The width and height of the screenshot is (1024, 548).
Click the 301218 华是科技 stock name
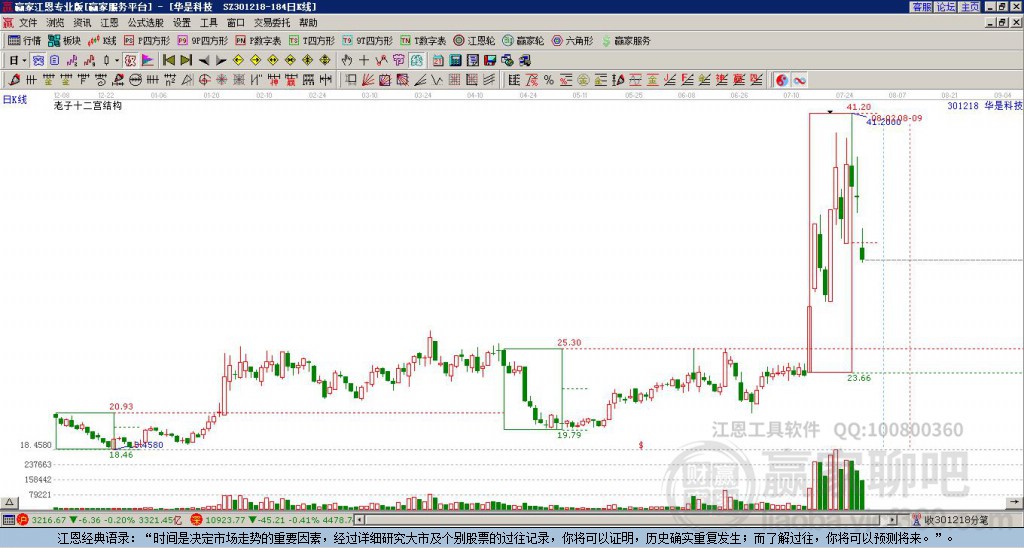click(x=985, y=105)
